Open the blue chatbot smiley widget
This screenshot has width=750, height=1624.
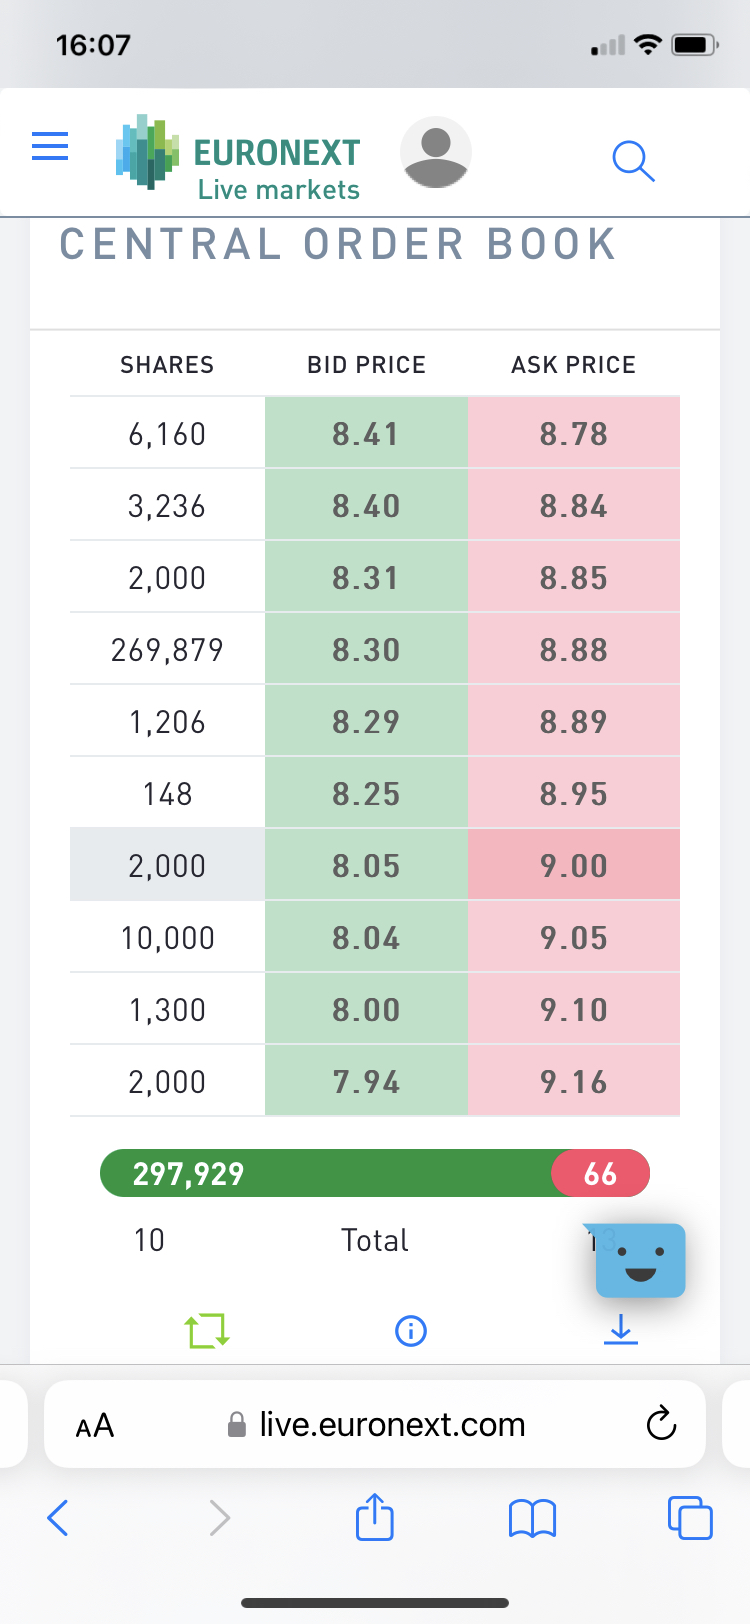click(640, 1261)
